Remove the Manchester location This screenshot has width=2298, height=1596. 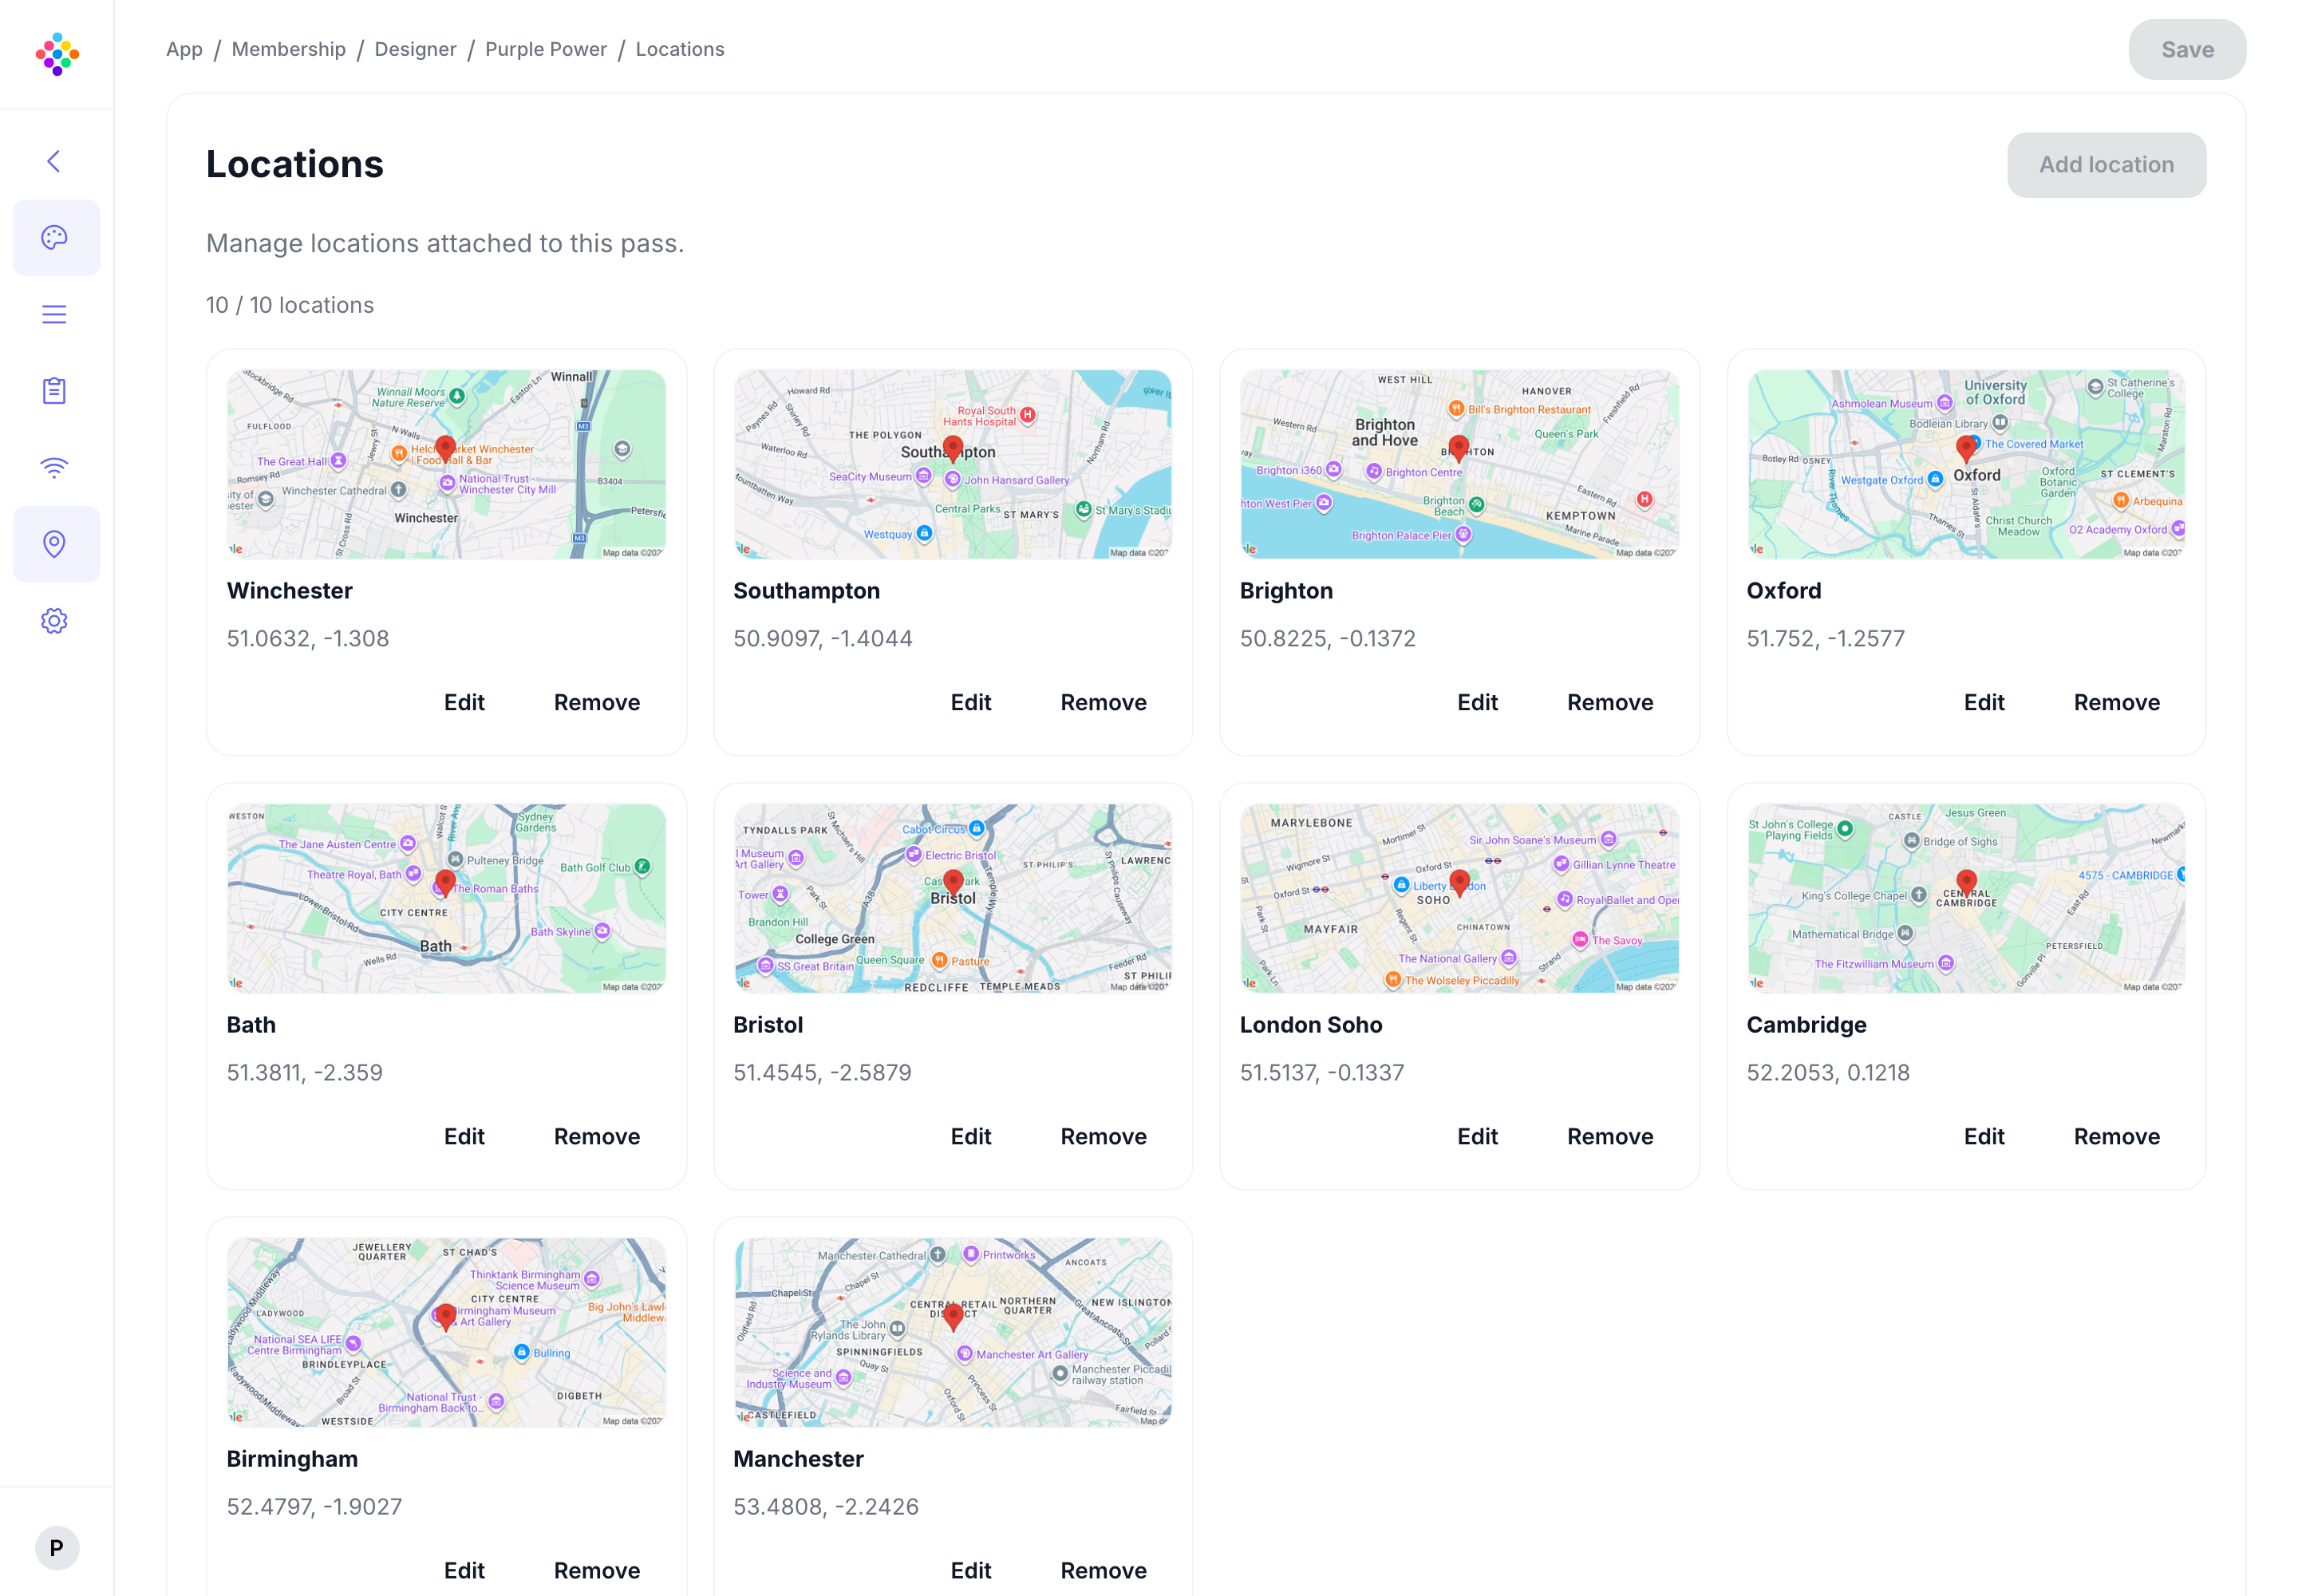click(x=1104, y=1570)
